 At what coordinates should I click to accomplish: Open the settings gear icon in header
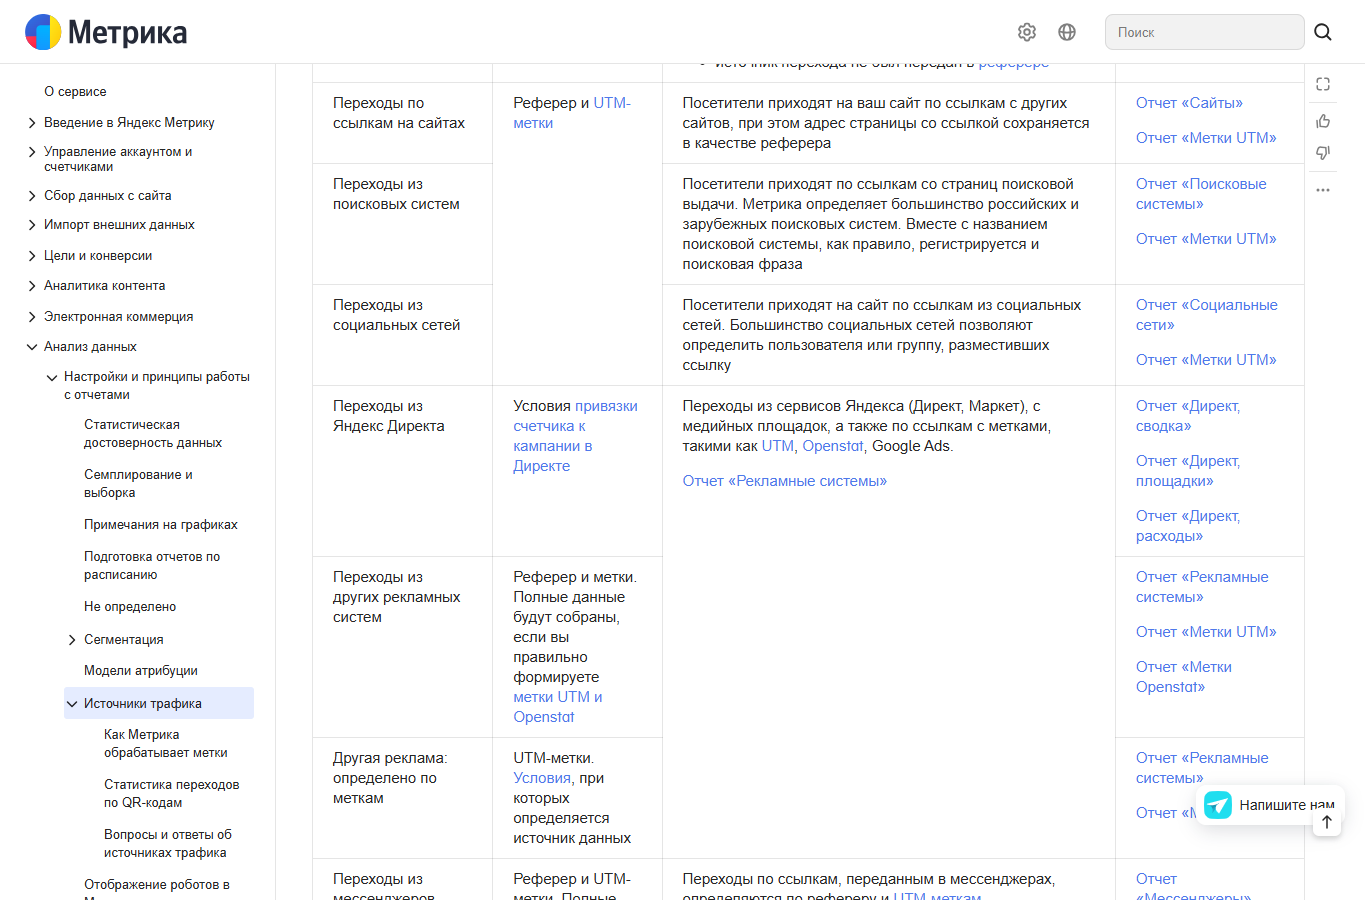point(1027,32)
